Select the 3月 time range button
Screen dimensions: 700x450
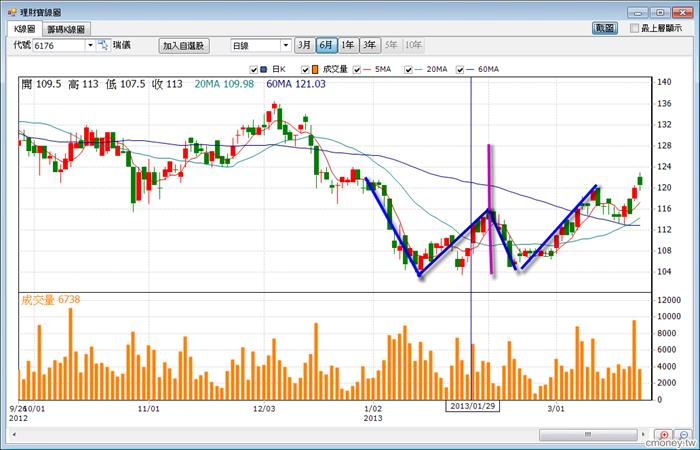(x=304, y=46)
